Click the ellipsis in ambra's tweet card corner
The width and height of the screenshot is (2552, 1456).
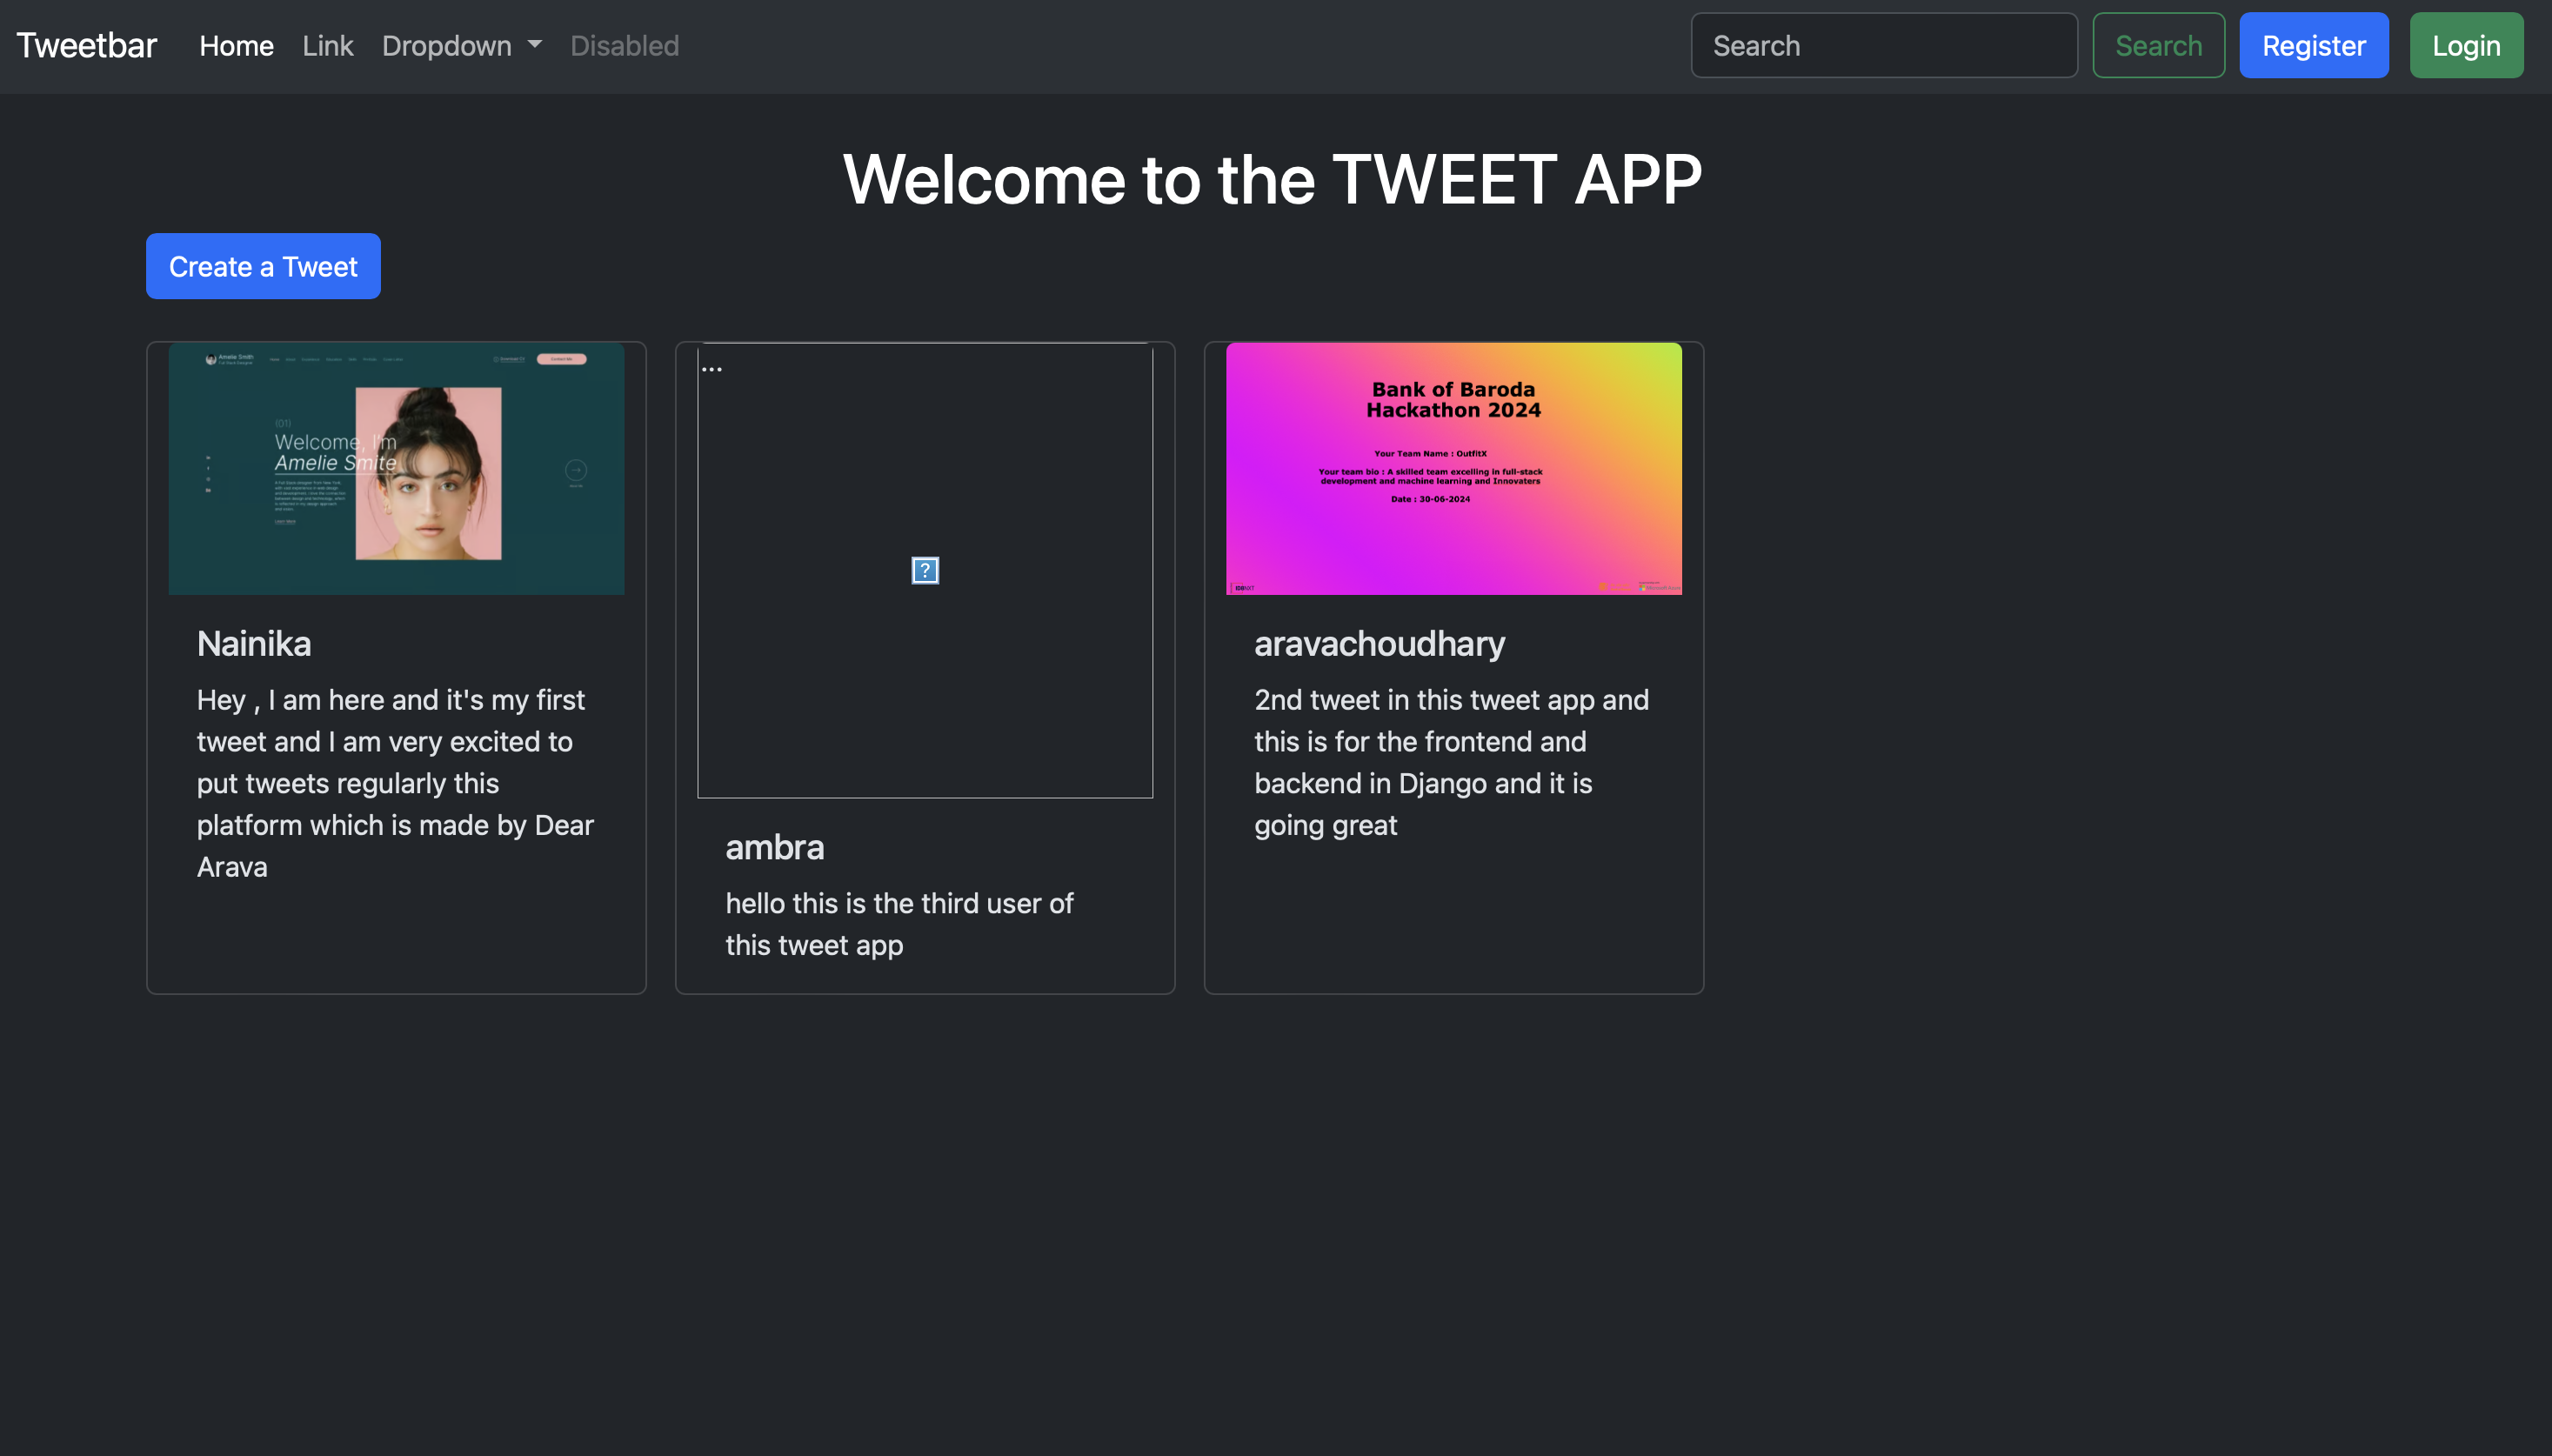pyautogui.click(x=712, y=367)
